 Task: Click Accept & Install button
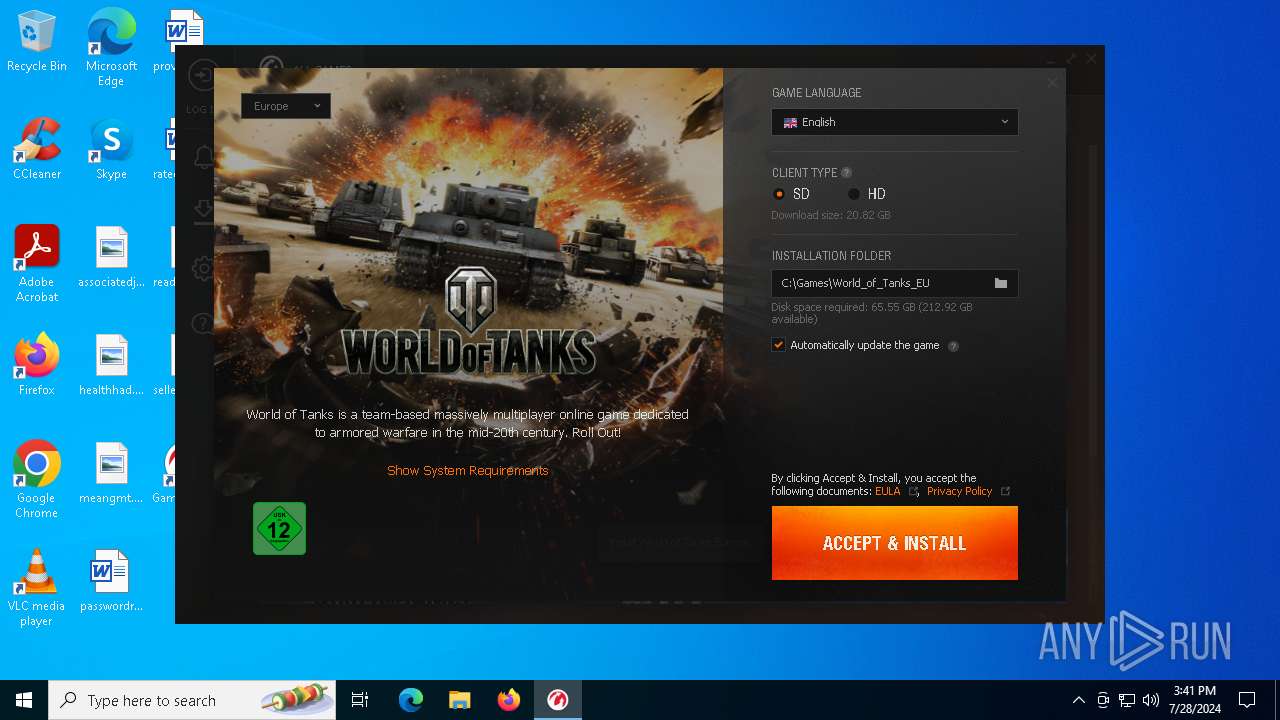(895, 543)
